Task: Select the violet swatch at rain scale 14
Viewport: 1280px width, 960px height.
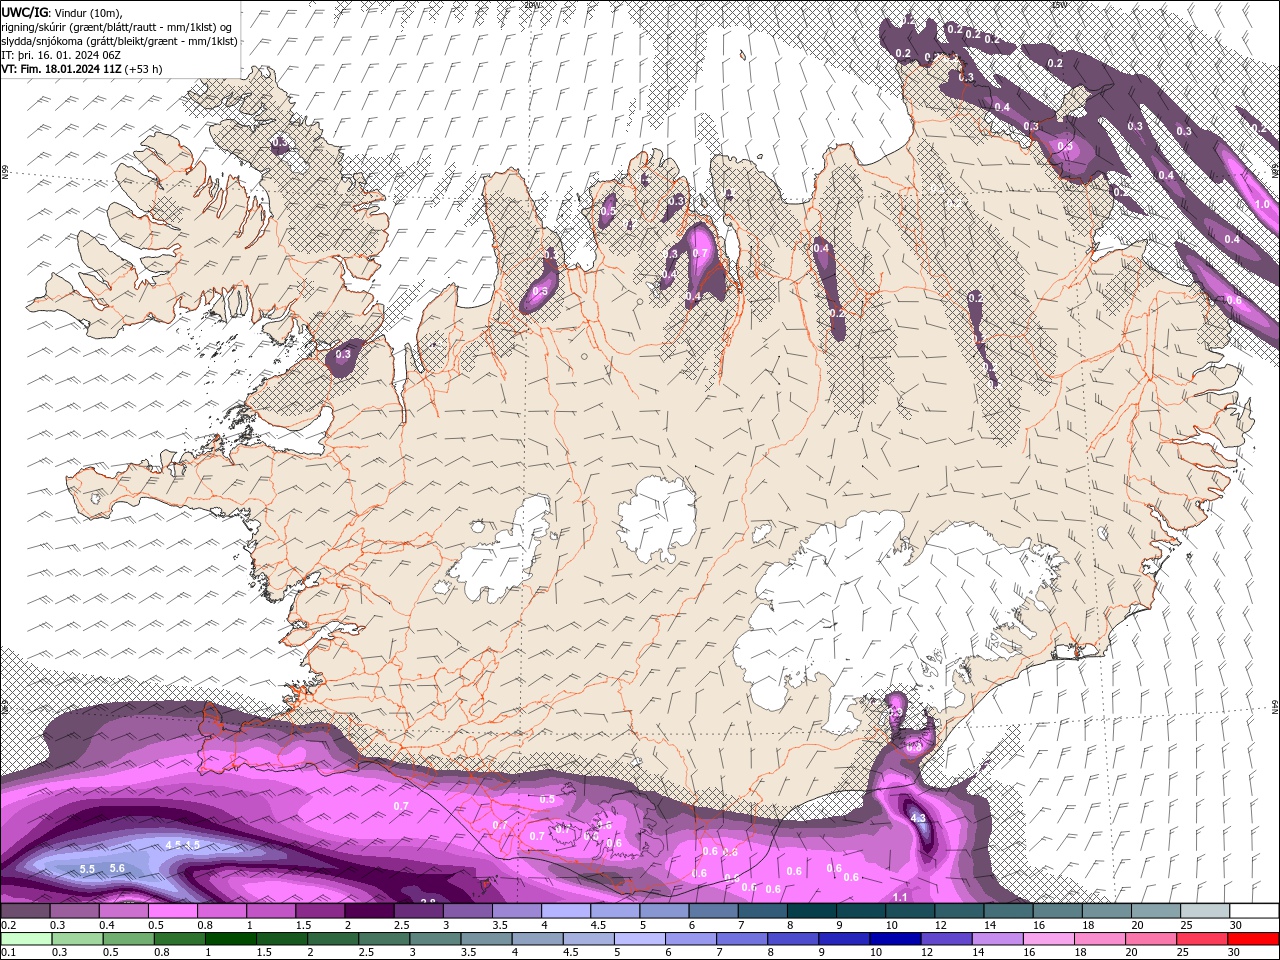Action: point(998,938)
